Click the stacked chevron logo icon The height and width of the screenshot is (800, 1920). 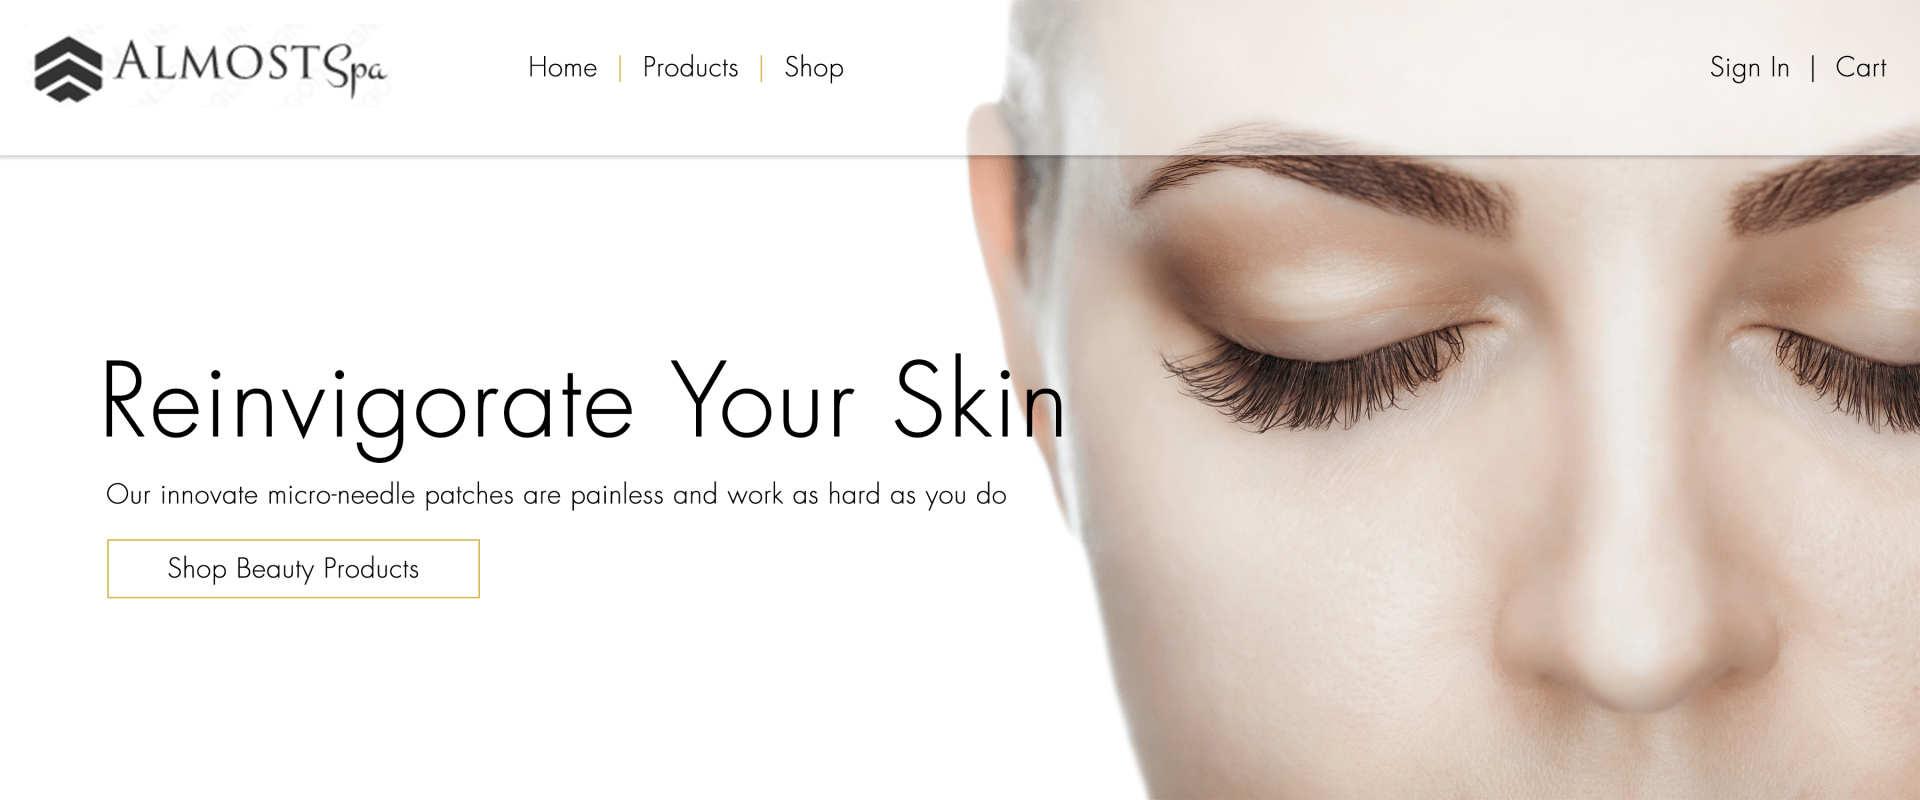68,69
